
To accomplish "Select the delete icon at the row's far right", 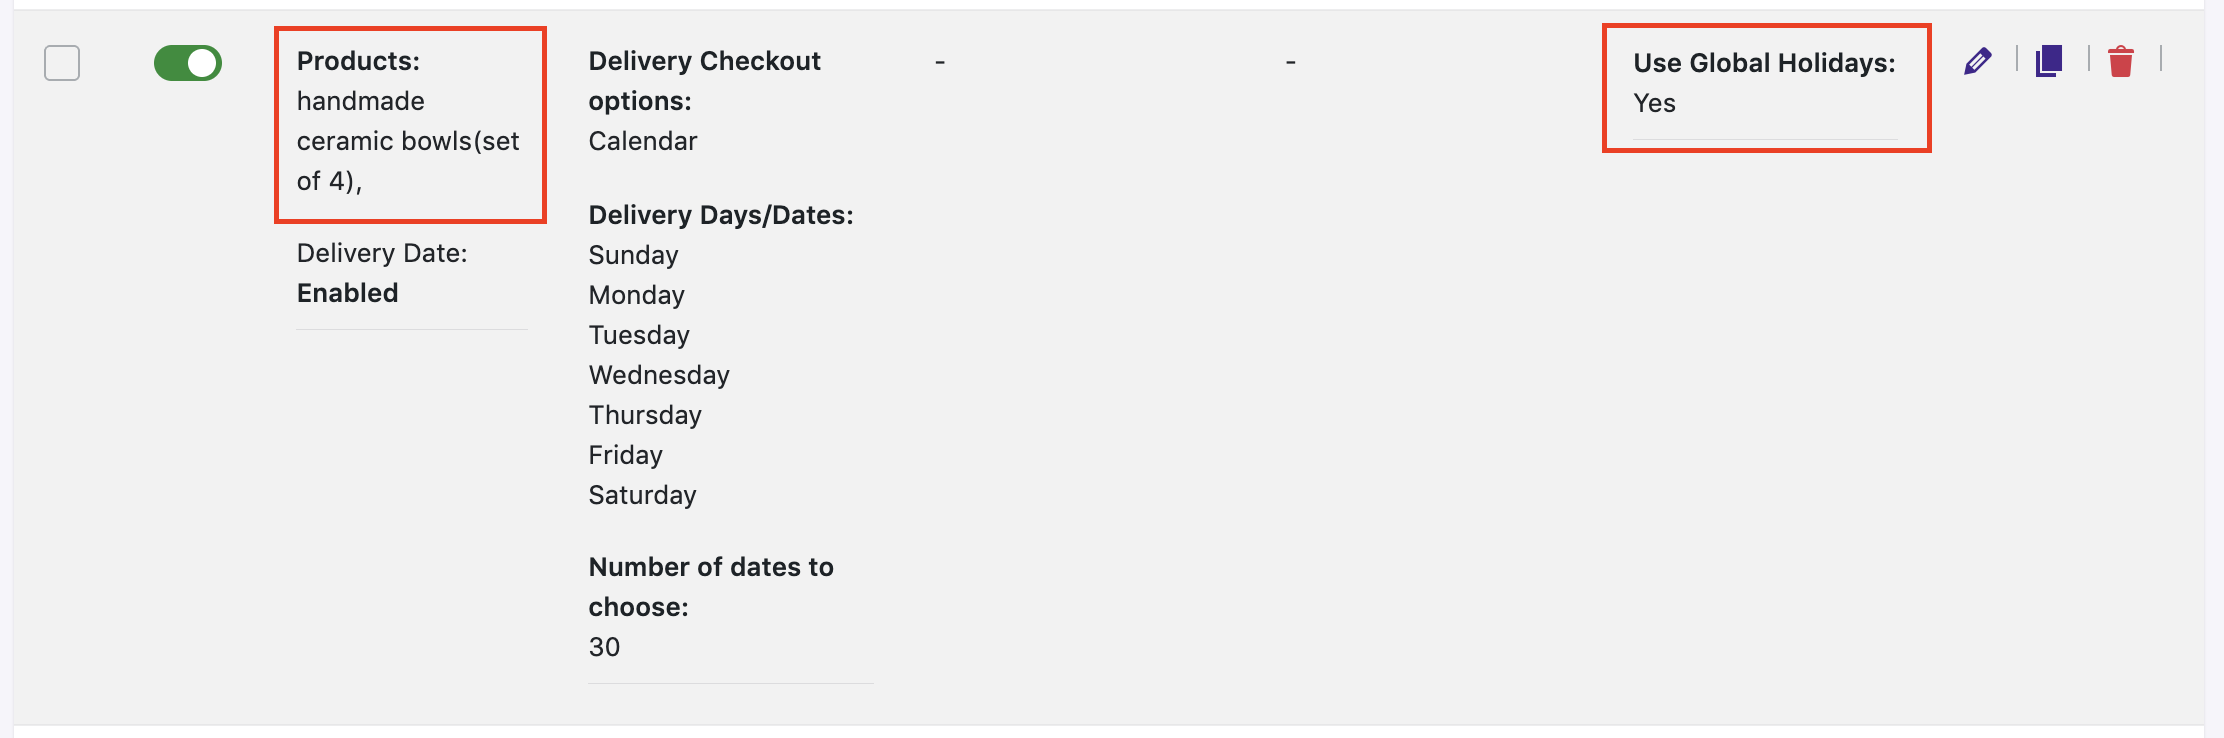I will 2122,62.
